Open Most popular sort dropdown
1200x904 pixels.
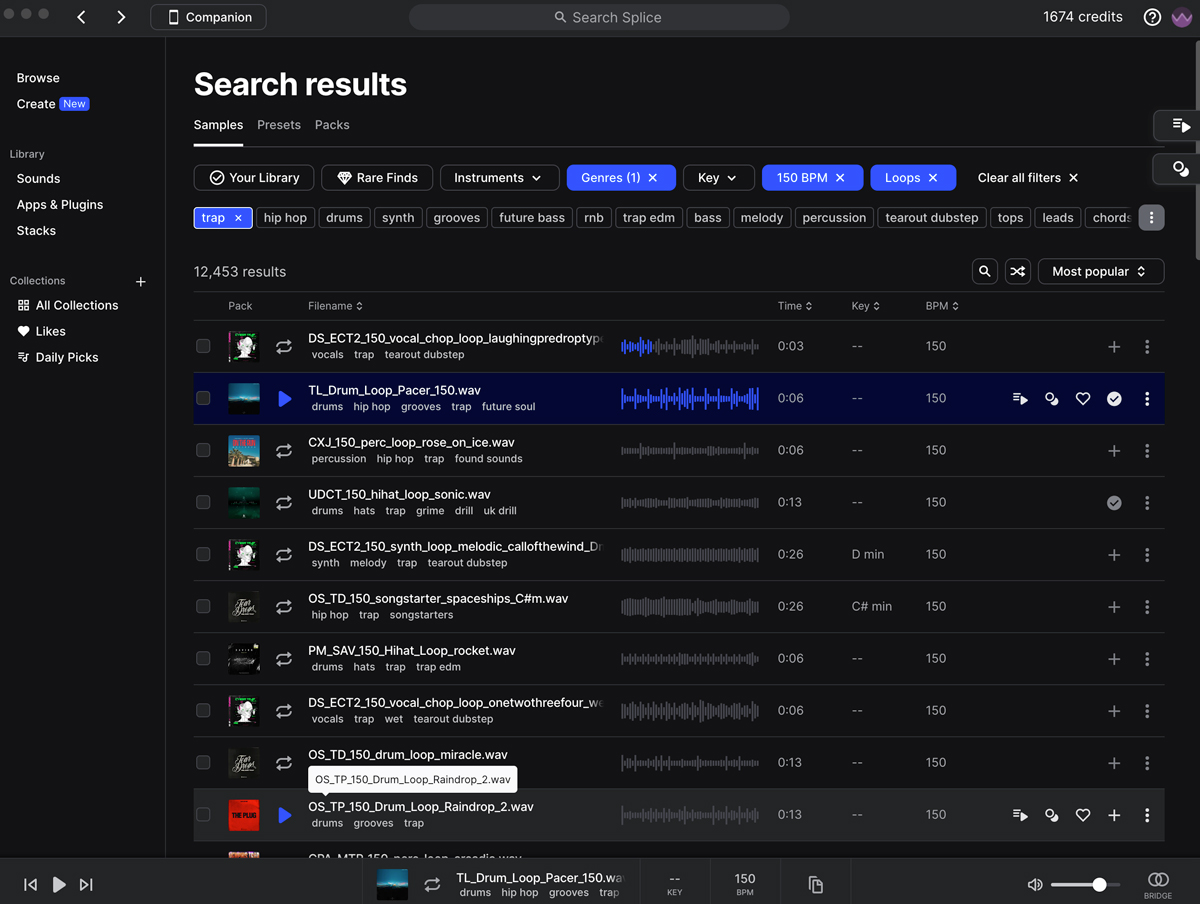(1101, 271)
